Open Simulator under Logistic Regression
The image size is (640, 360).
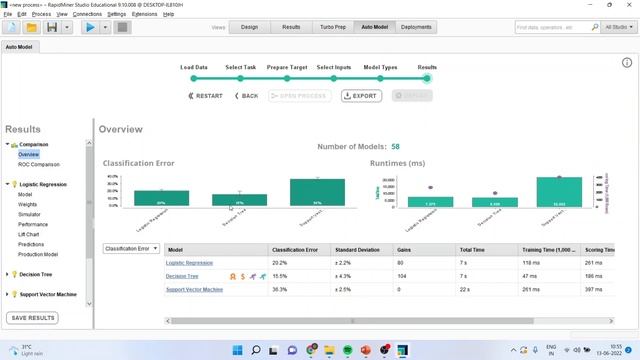pyautogui.click(x=29, y=214)
